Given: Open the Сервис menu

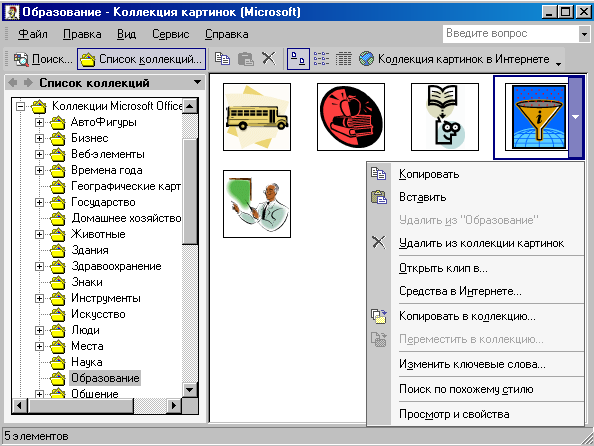Looking at the screenshot, I should click(170, 34).
